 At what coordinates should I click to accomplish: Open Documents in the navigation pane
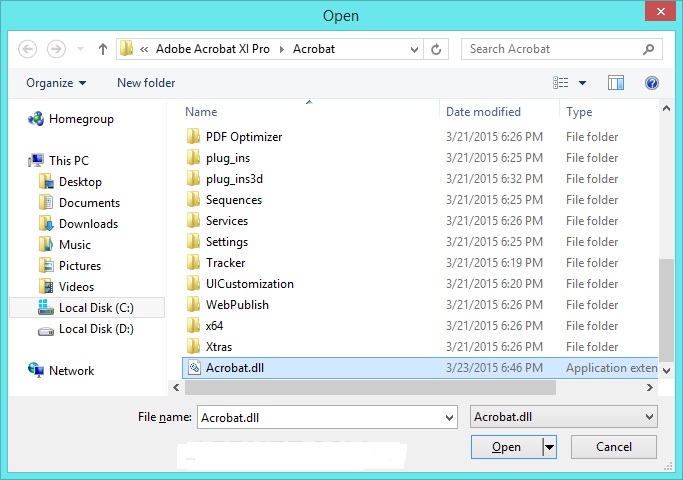(x=79, y=203)
